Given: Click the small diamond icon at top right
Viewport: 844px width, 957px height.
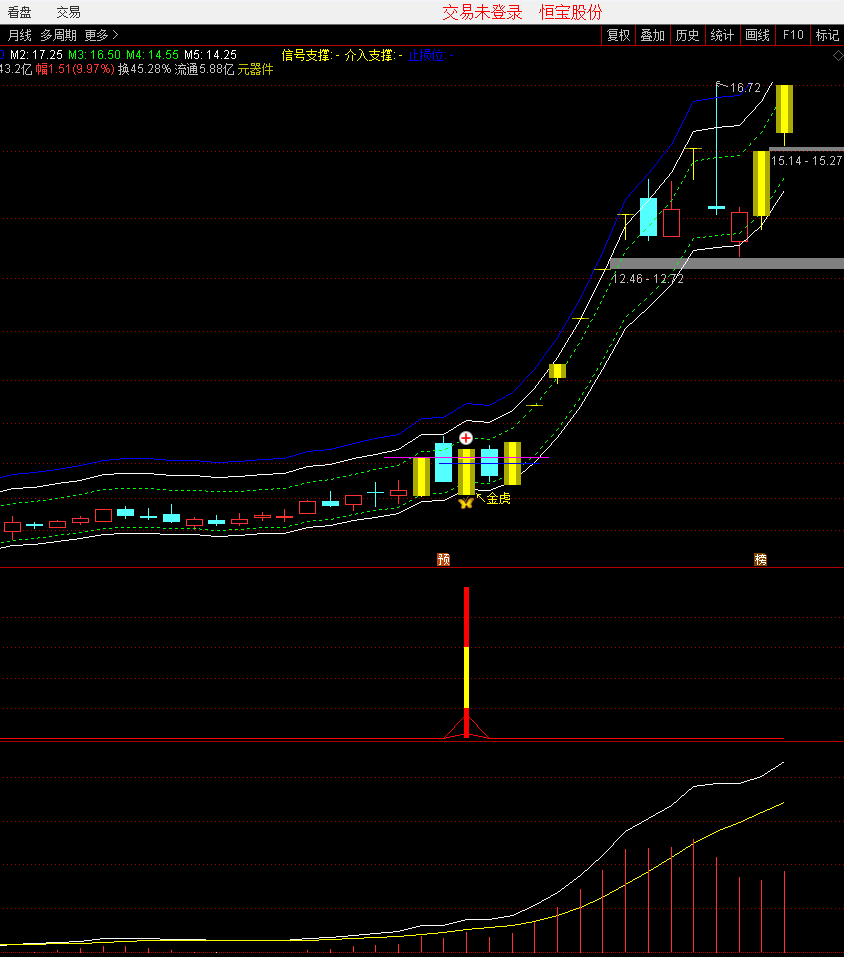Looking at the screenshot, I should pyautogui.click(x=837, y=55).
